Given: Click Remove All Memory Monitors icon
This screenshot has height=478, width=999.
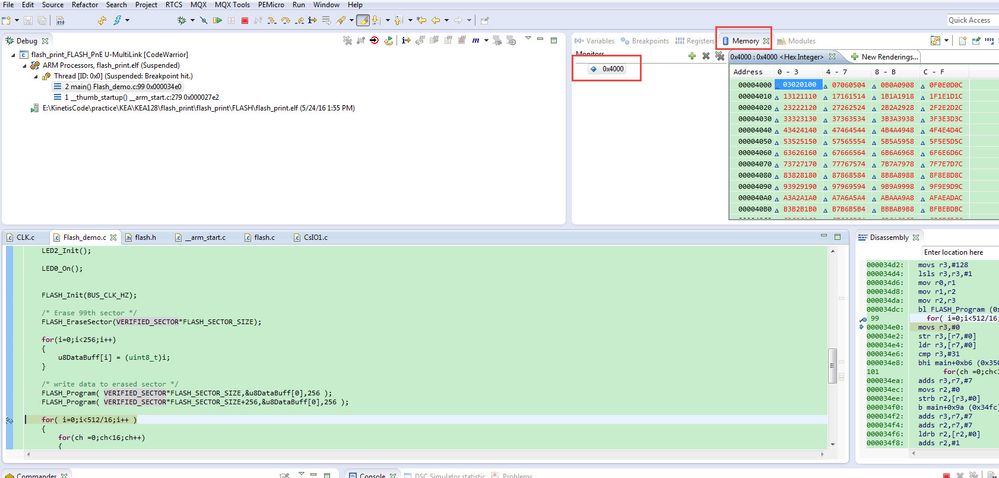Looking at the screenshot, I should pyautogui.click(x=719, y=56).
